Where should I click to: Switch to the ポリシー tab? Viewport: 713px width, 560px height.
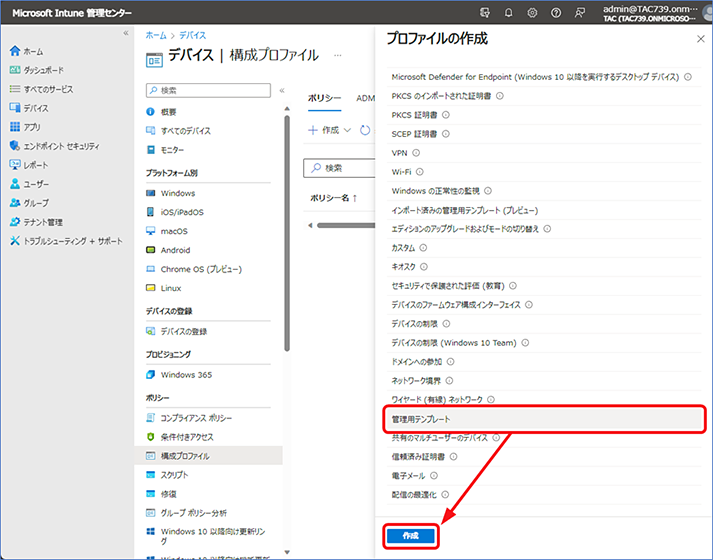pos(324,98)
